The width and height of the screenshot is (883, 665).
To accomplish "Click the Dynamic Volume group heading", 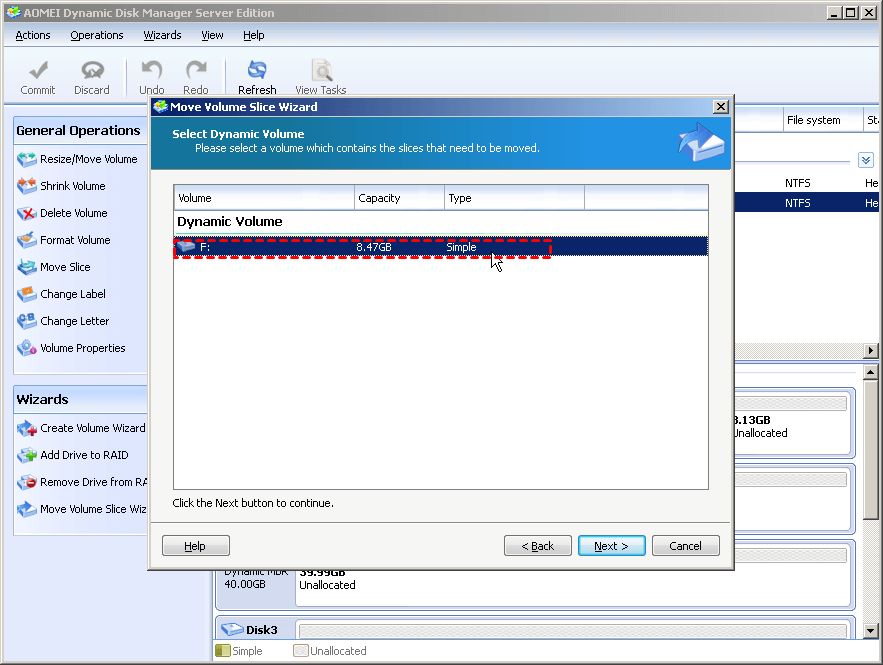I will pos(230,222).
